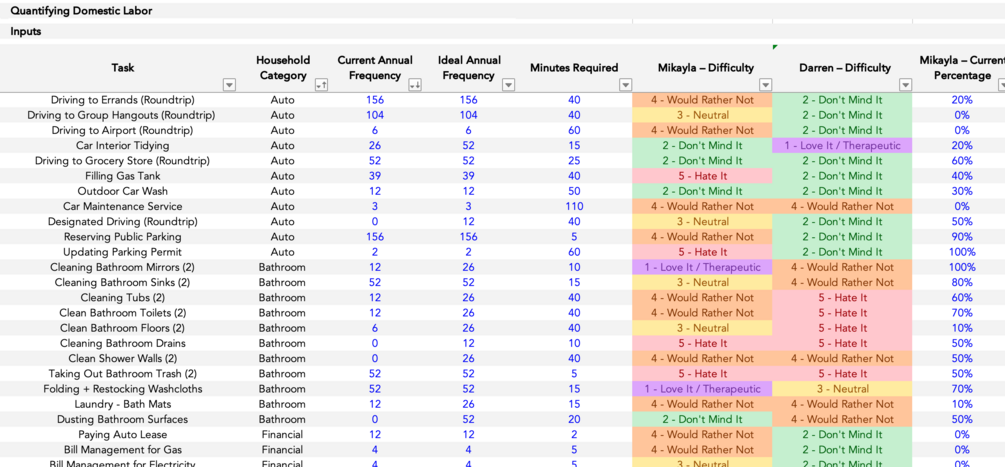Select the 'Folding + Restocking Washcloths' cell
This screenshot has width=1005, height=467.
[122, 389]
